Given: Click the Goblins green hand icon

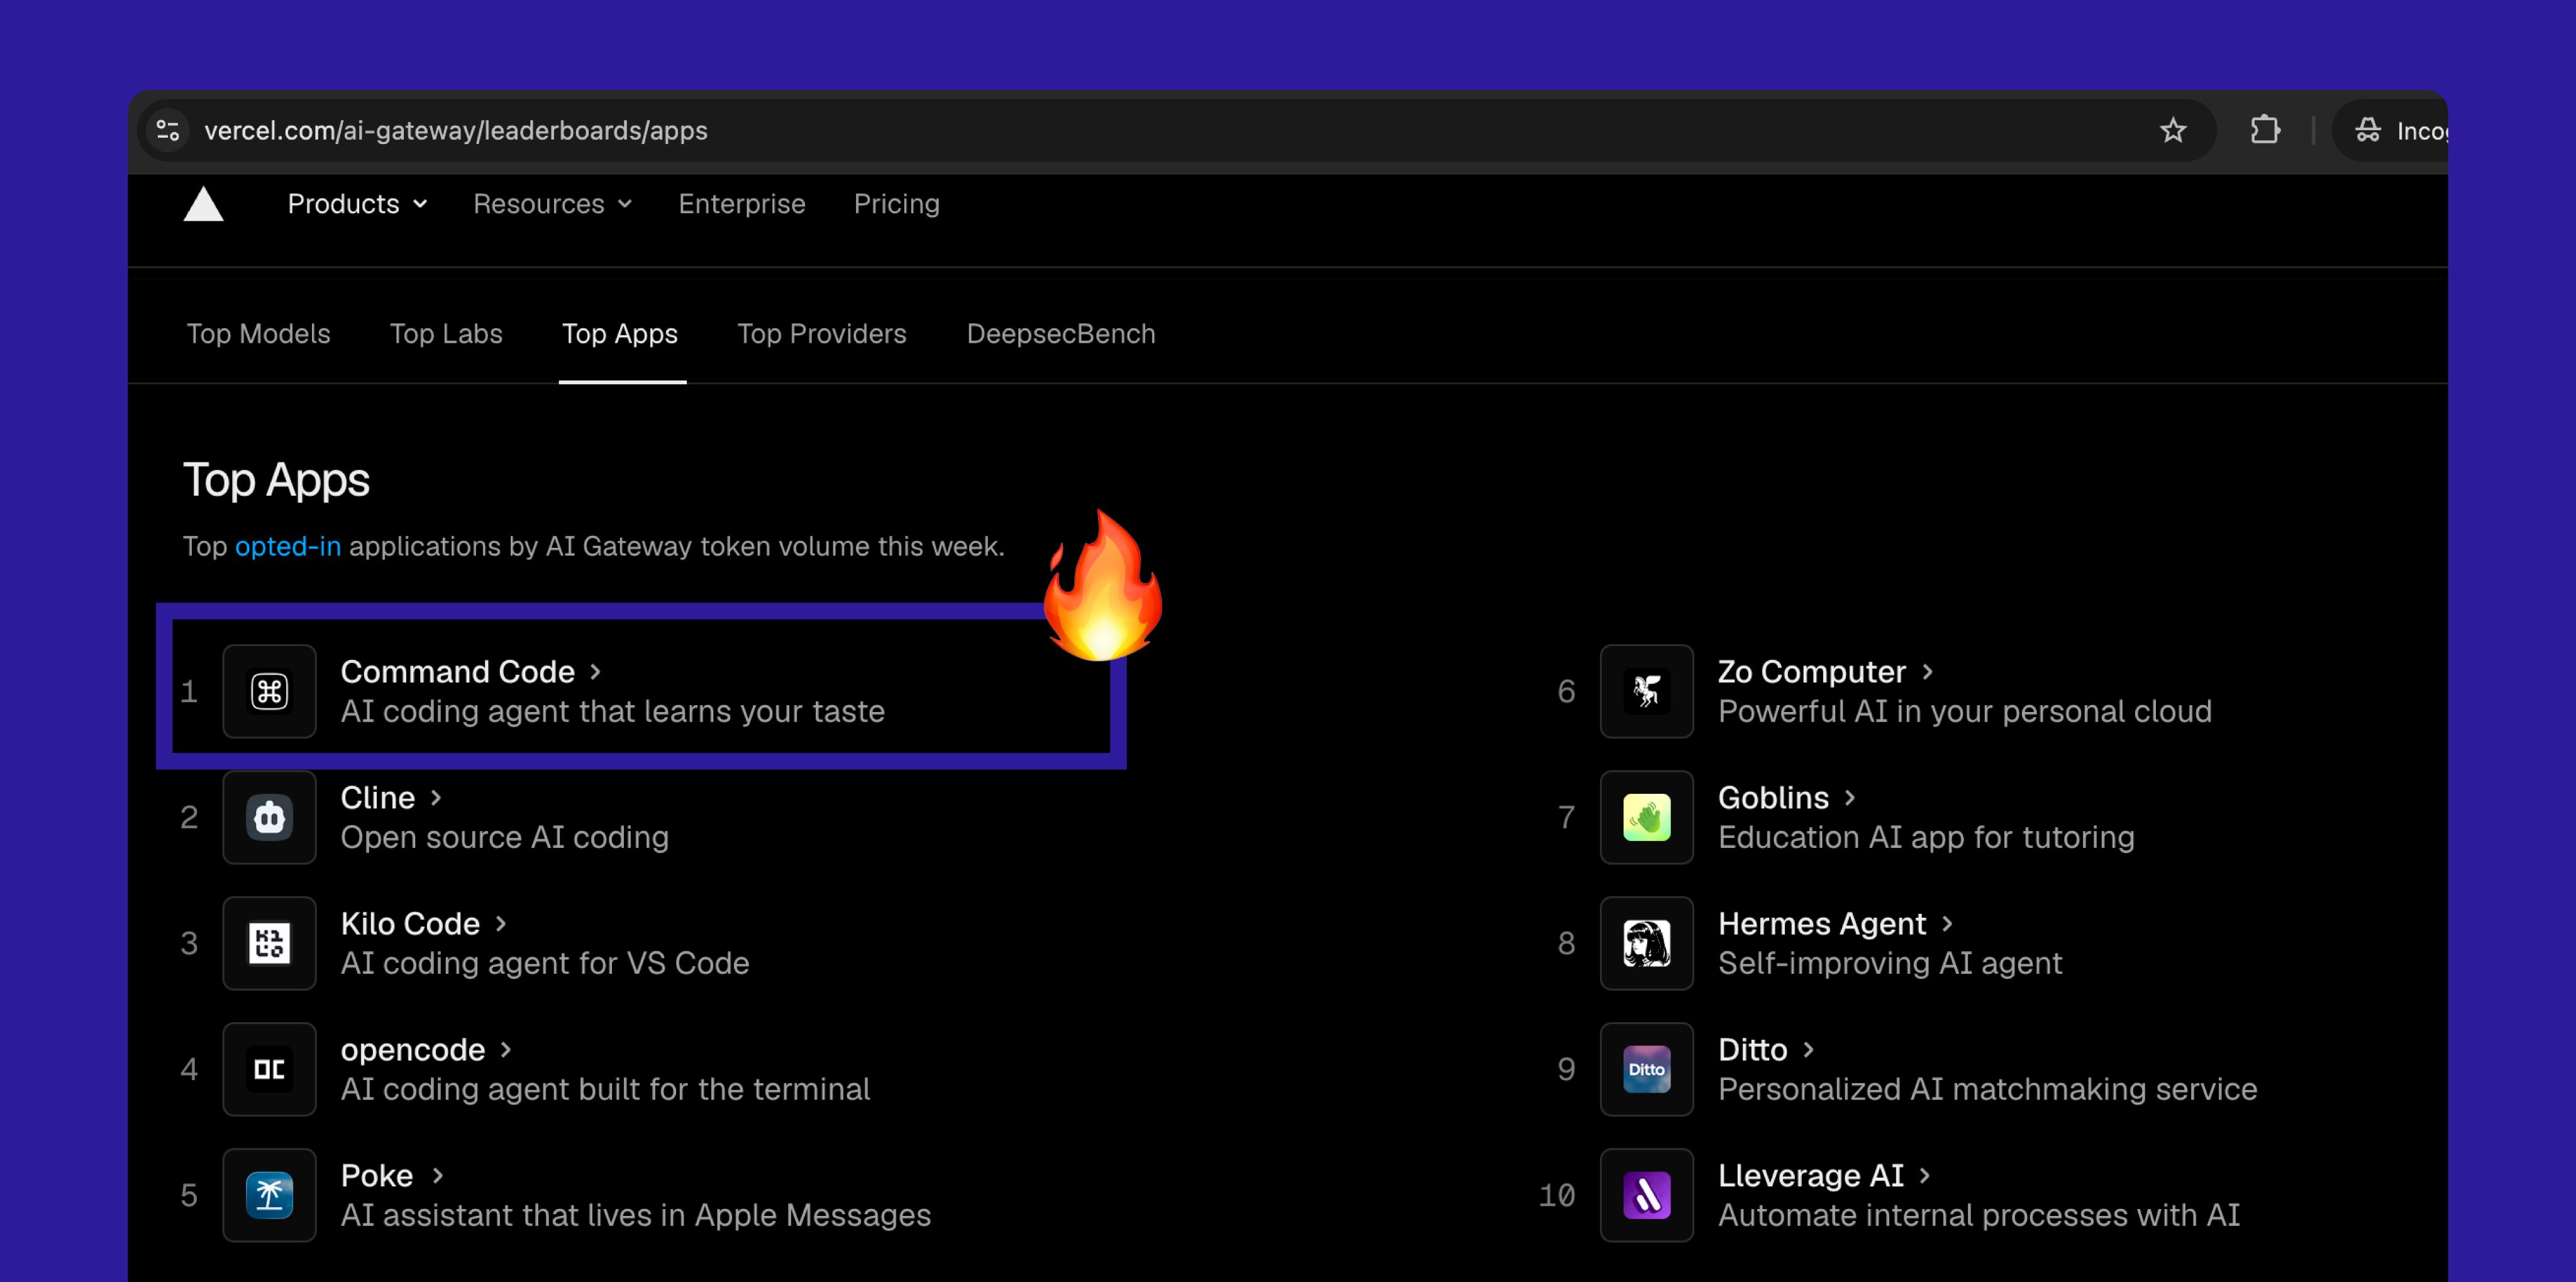Looking at the screenshot, I should pyautogui.click(x=1646, y=817).
